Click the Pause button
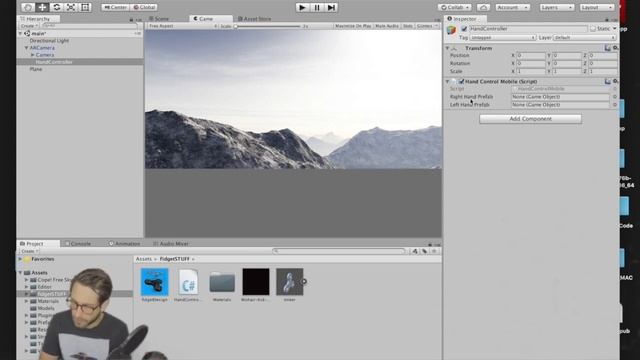The height and width of the screenshot is (360, 640). [317, 7]
